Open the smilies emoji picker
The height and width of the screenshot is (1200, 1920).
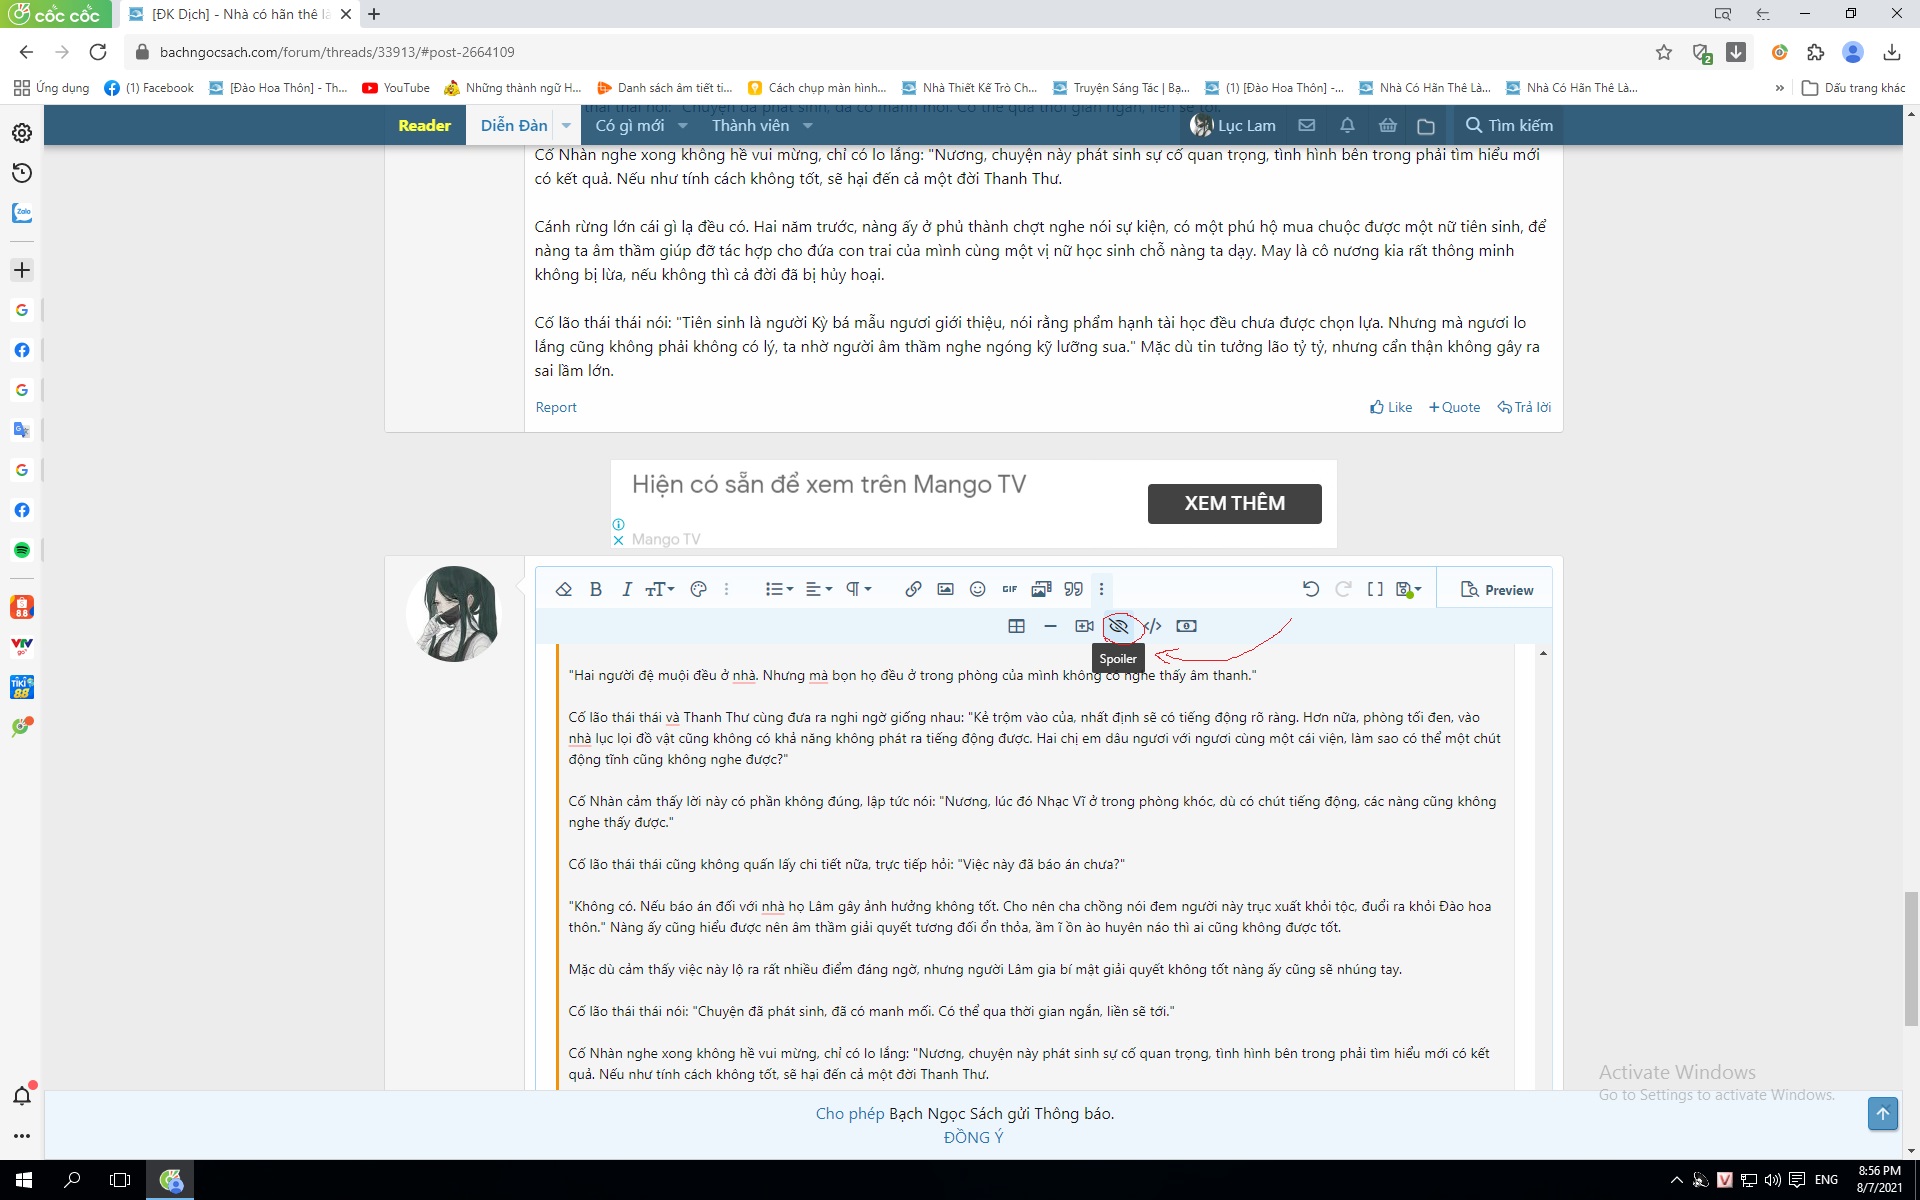click(977, 589)
